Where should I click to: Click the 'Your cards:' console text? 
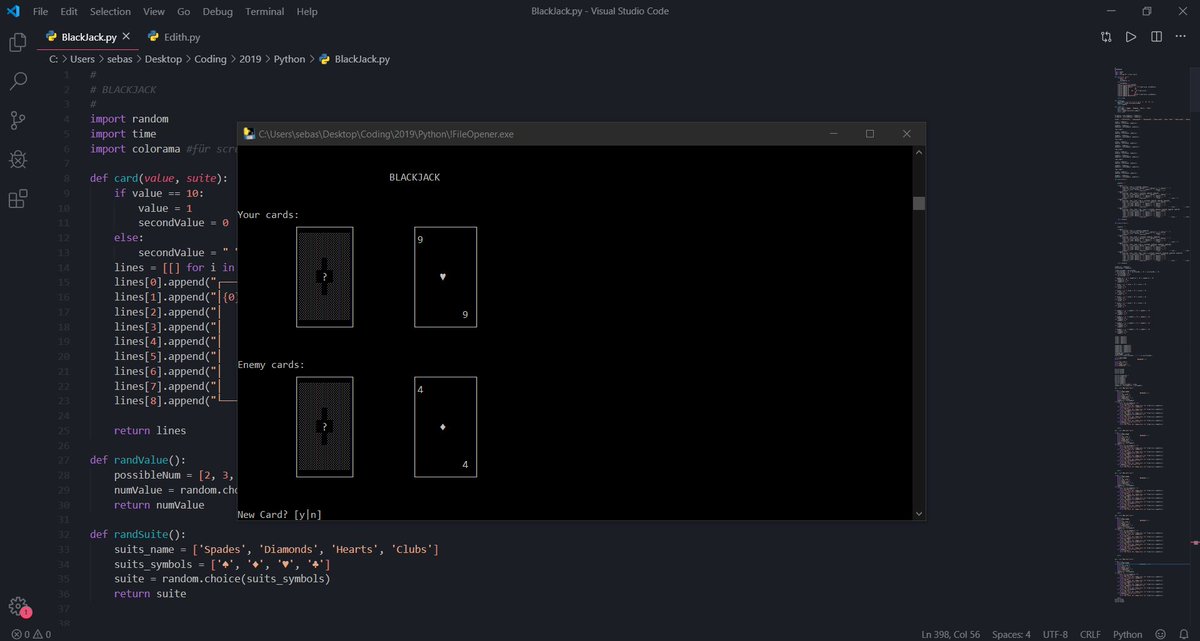tap(268, 215)
